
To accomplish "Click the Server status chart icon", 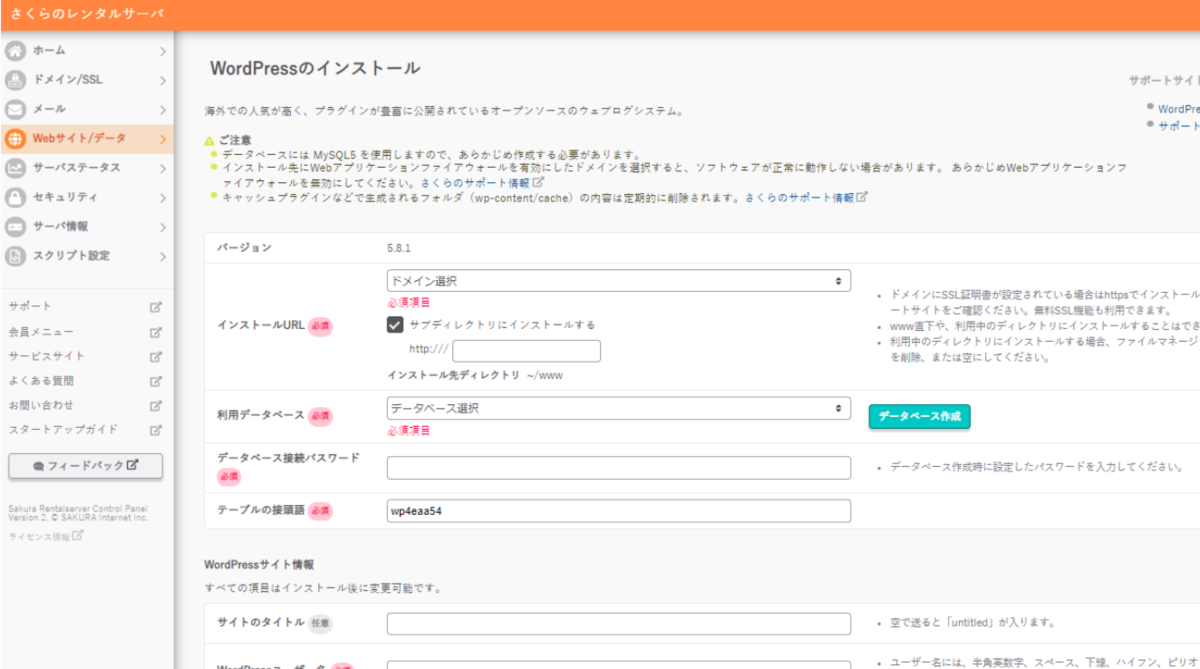I will (x=15, y=168).
